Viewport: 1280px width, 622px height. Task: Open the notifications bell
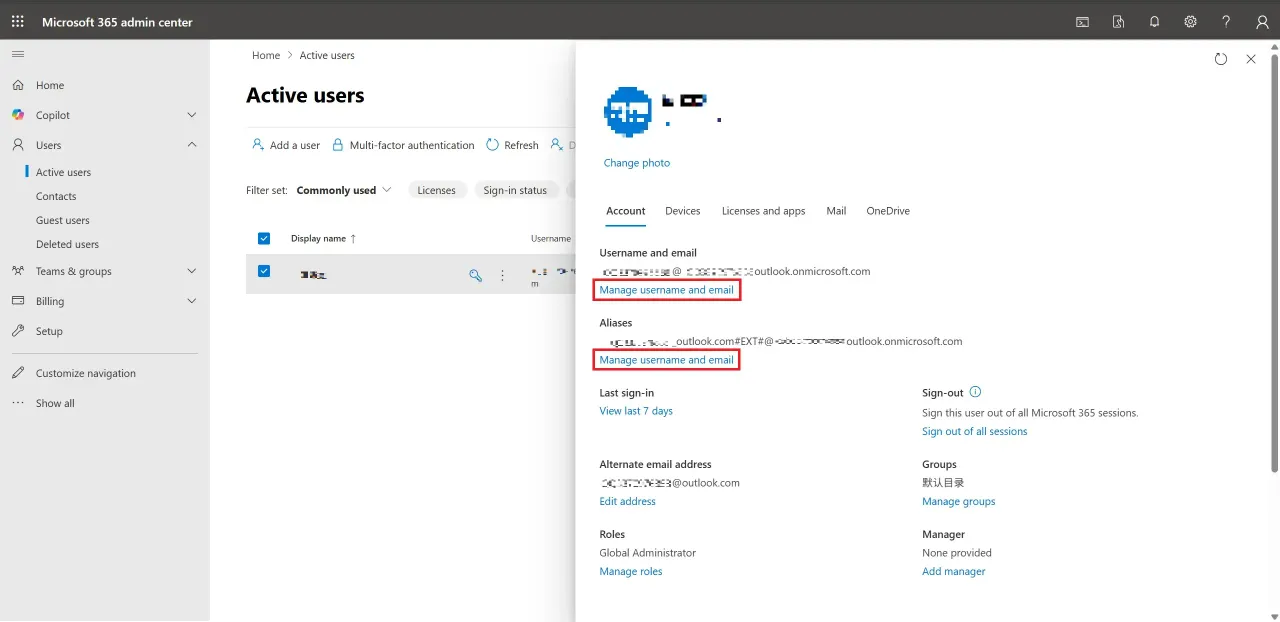point(1154,21)
